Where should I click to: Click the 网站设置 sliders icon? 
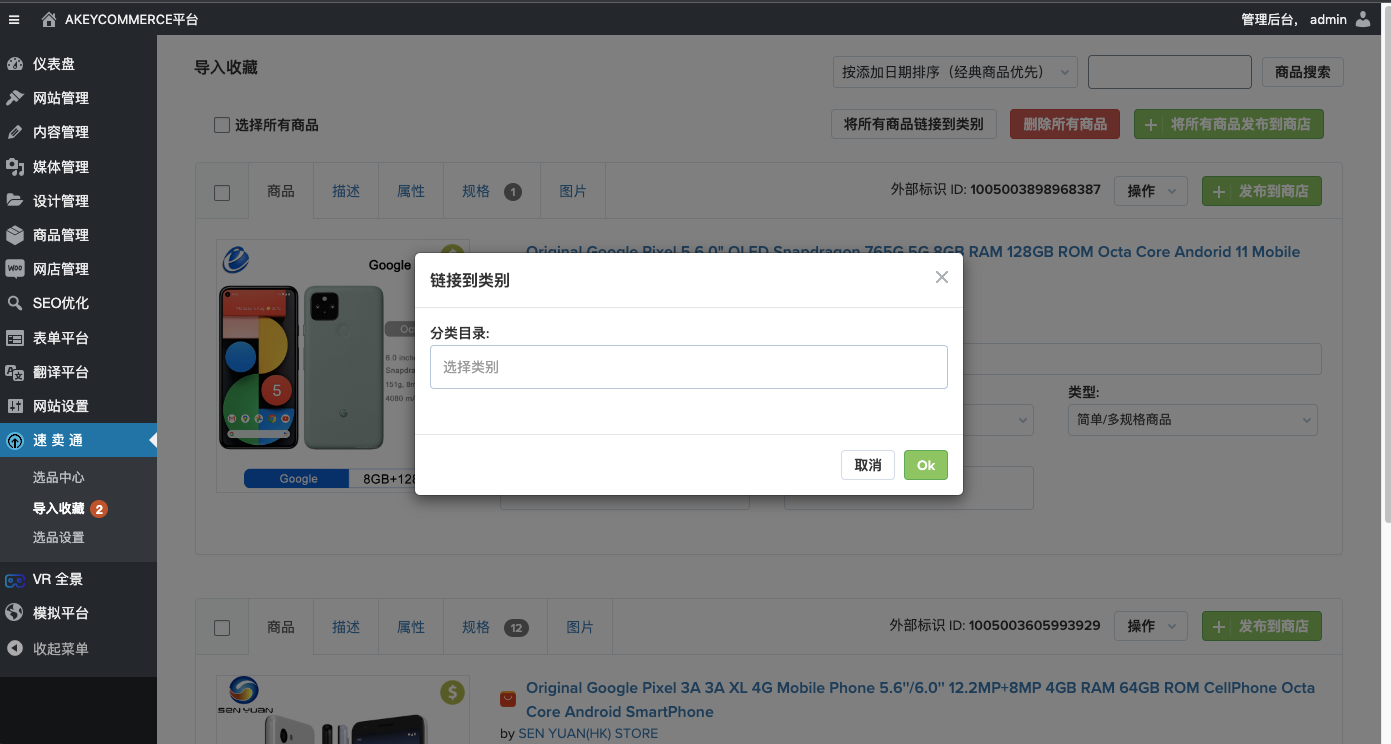click(x=15, y=406)
